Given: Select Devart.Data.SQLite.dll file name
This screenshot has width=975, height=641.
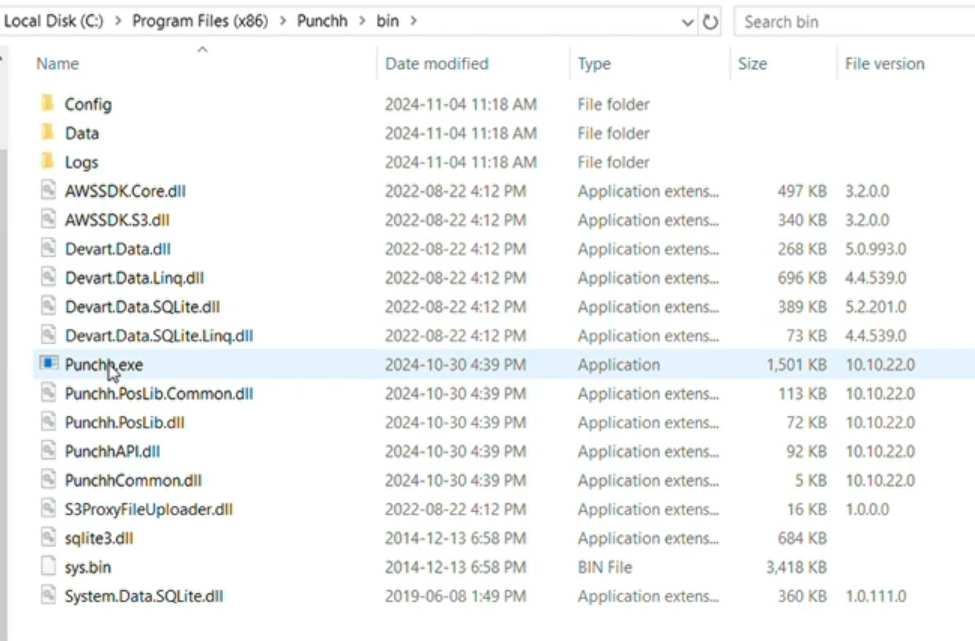Looking at the screenshot, I should (142, 307).
